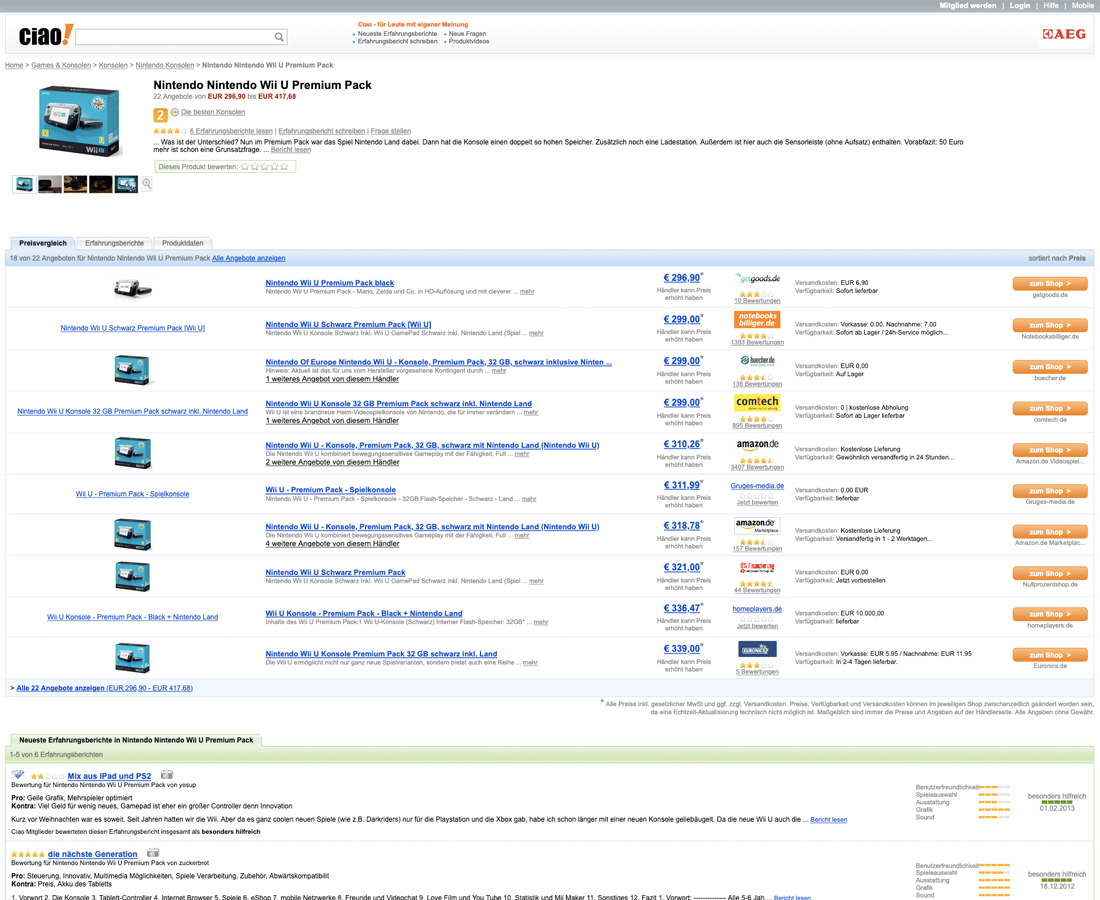The height and width of the screenshot is (900, 1100).
Task: Switch to Erfahrungsberichte tab
Action: (114, 243)
